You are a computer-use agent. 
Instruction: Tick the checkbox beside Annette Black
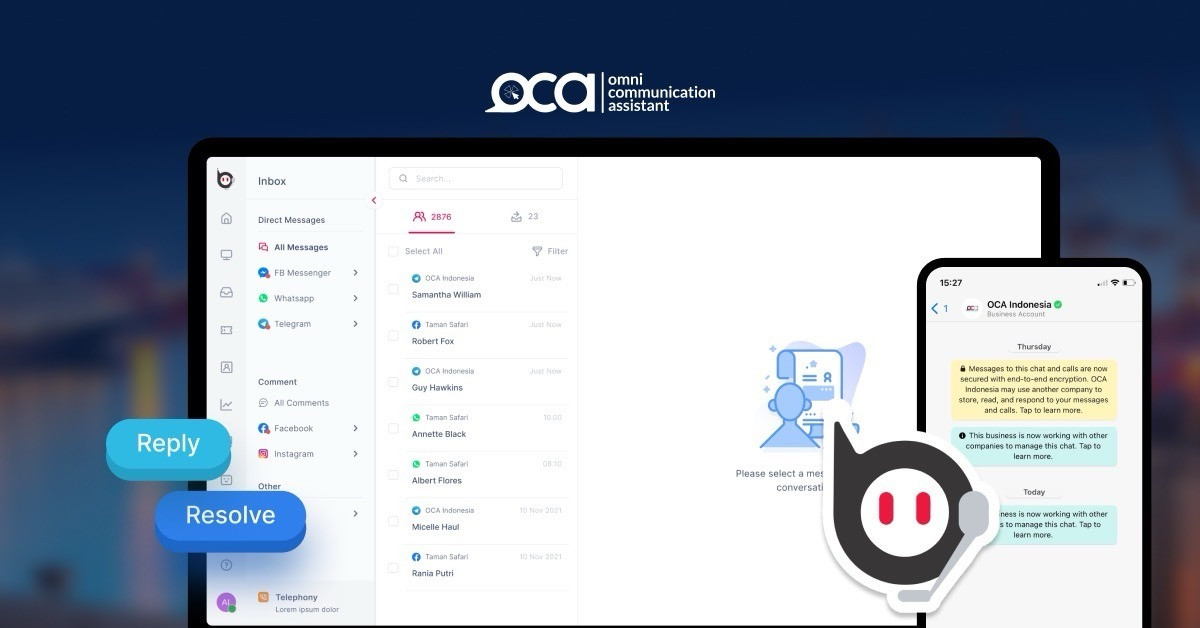click(x=393, y=428)
